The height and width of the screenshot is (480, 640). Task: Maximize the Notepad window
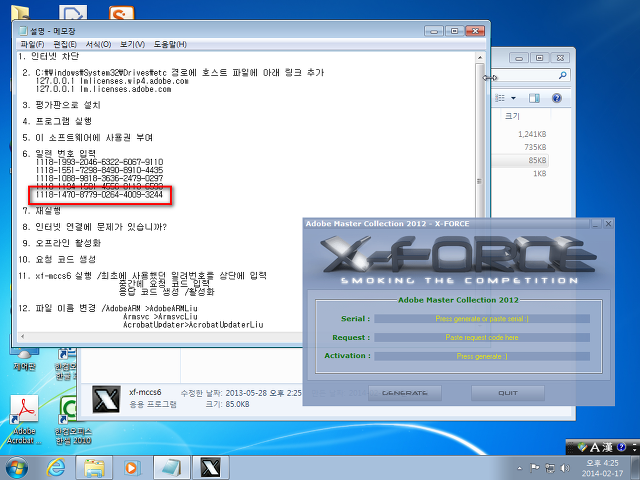click(454, 31)
